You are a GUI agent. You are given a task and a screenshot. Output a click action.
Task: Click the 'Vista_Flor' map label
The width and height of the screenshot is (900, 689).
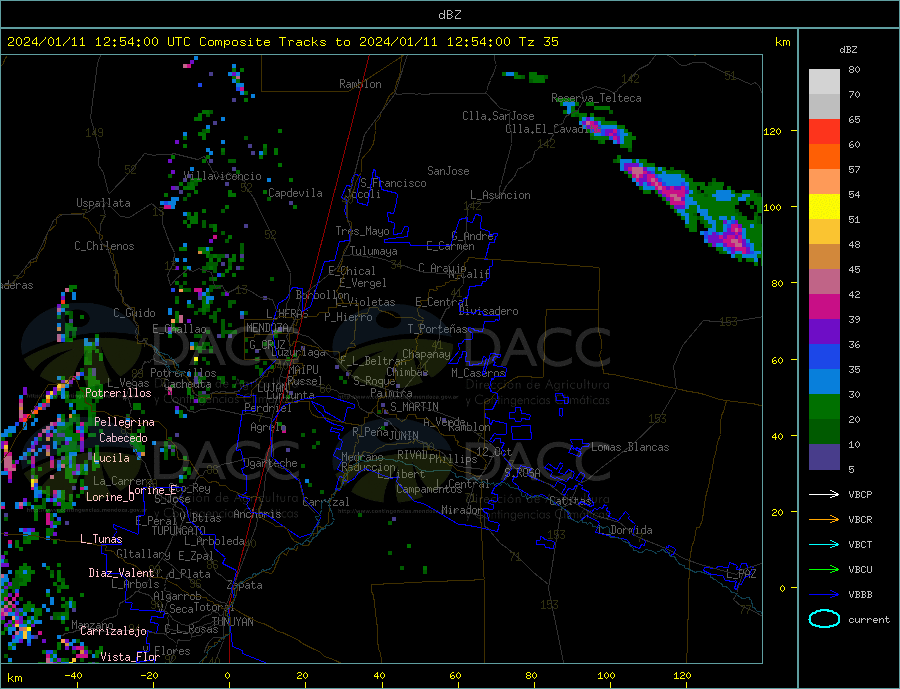[130, 657]
